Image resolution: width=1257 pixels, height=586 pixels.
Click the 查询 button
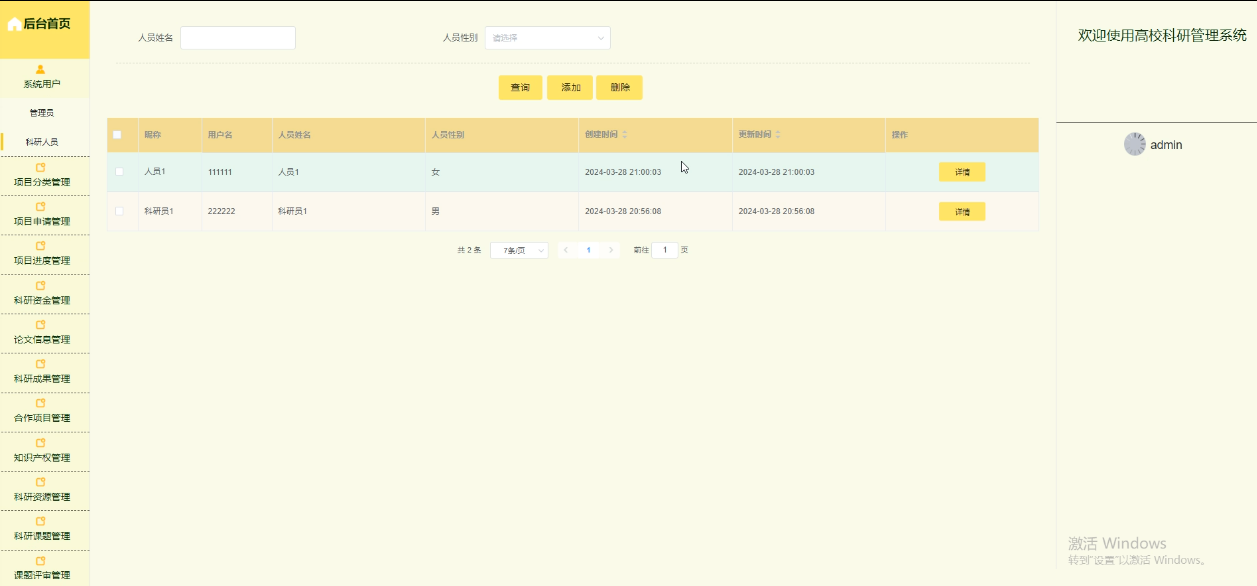[x=520, y=88]
